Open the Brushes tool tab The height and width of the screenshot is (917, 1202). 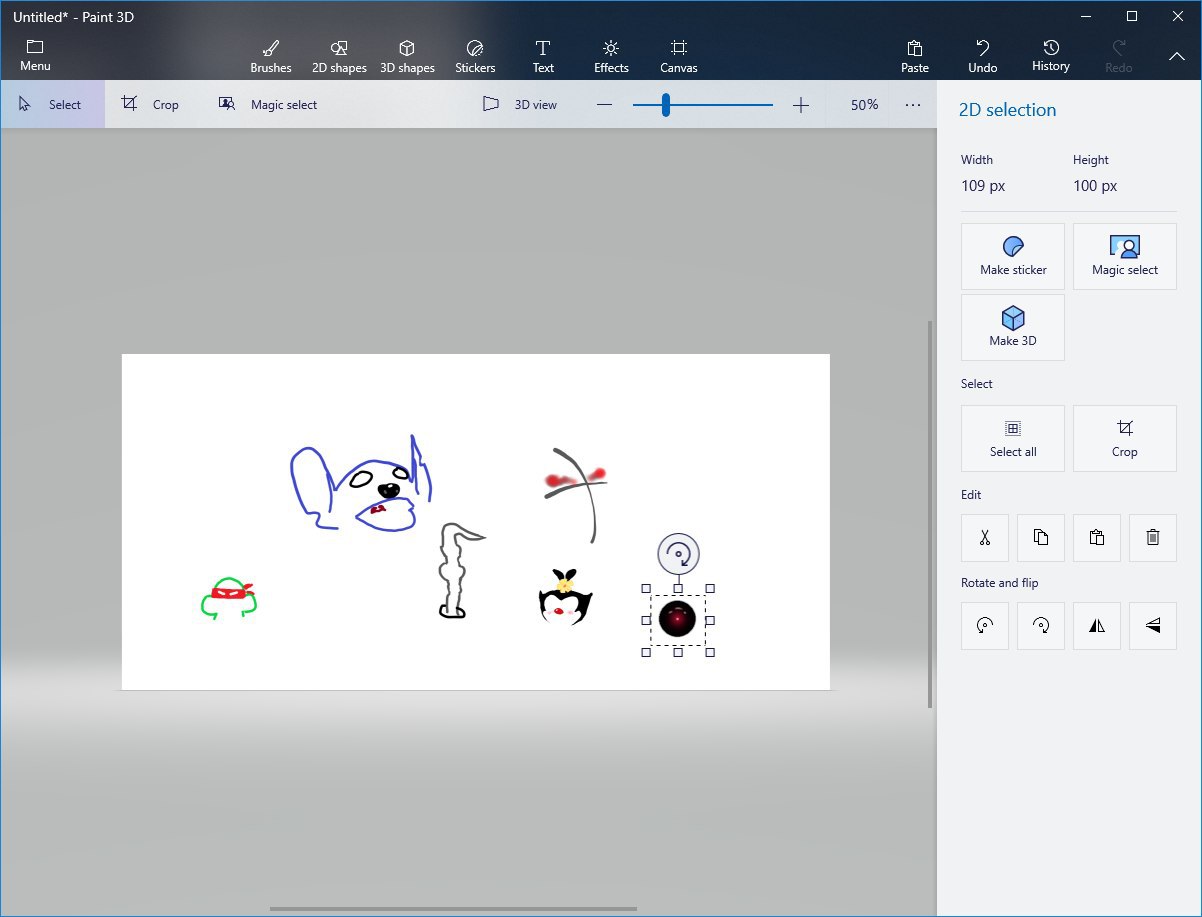pyautogui.click(x=271, y=57)
